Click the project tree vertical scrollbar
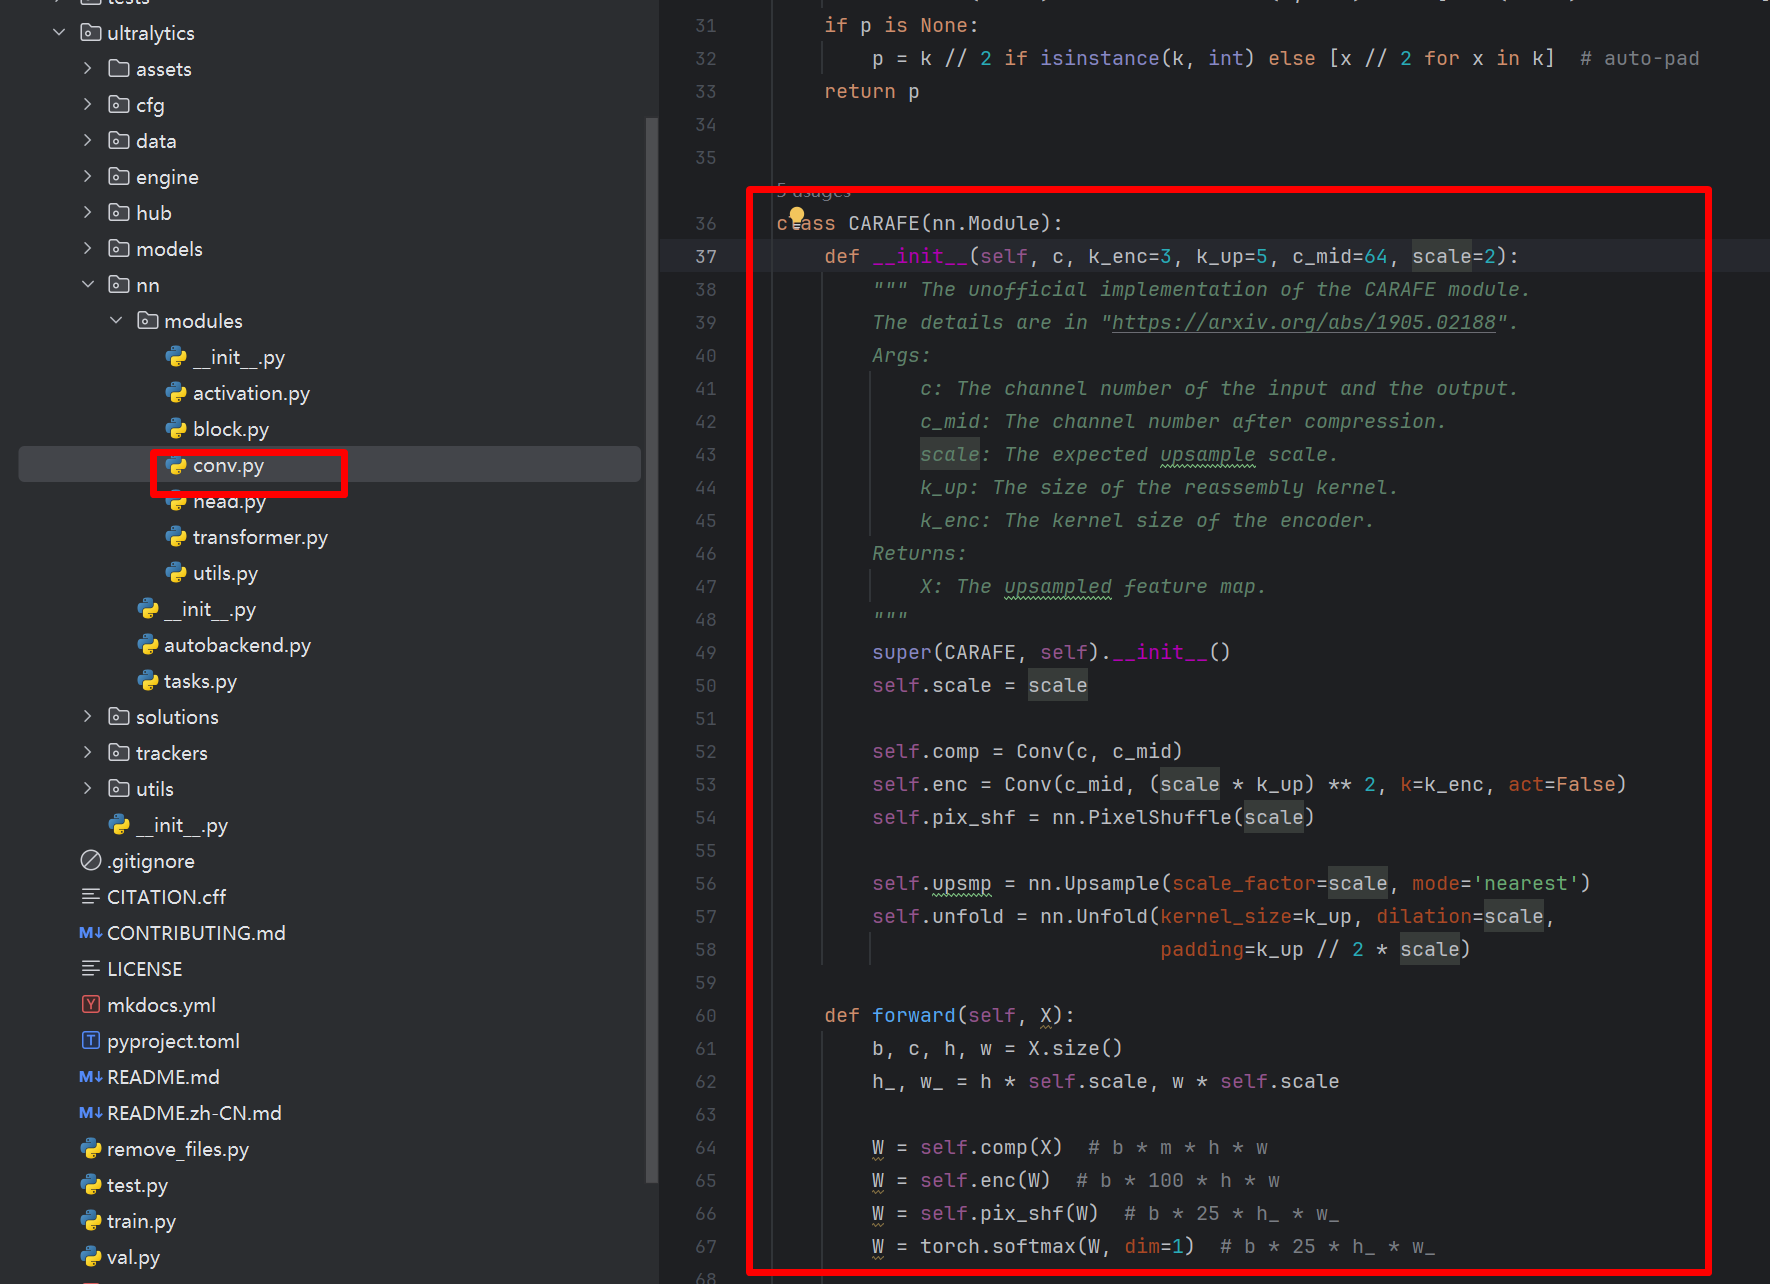The image size is (1770, 1284). pyautogui.click(x=652, y=650)
